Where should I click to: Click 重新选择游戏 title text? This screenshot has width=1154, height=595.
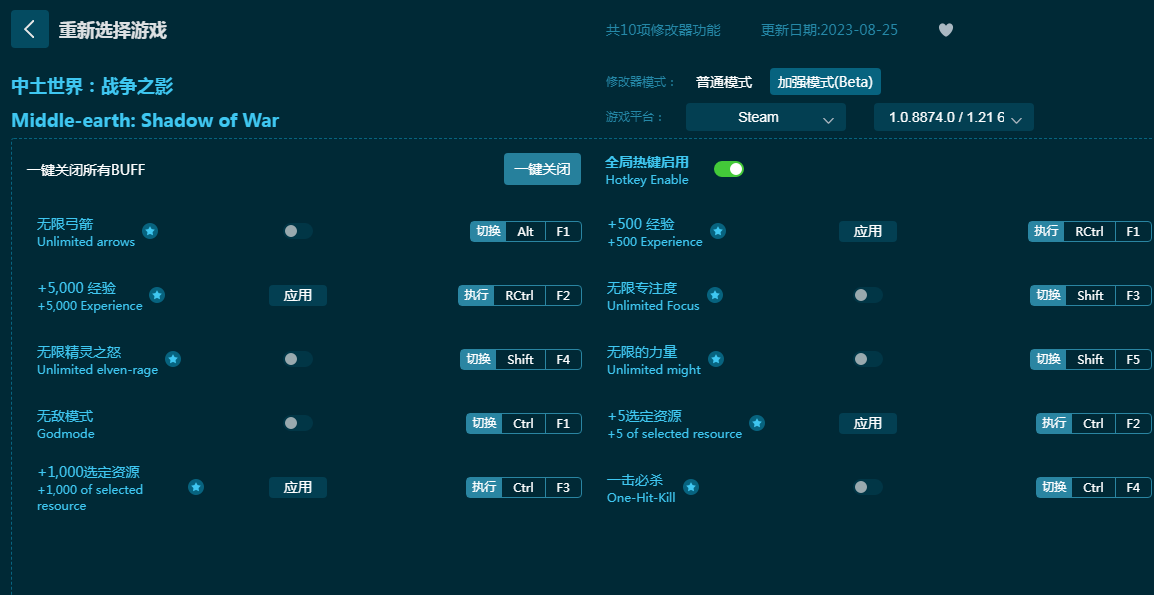pos(113,30)
